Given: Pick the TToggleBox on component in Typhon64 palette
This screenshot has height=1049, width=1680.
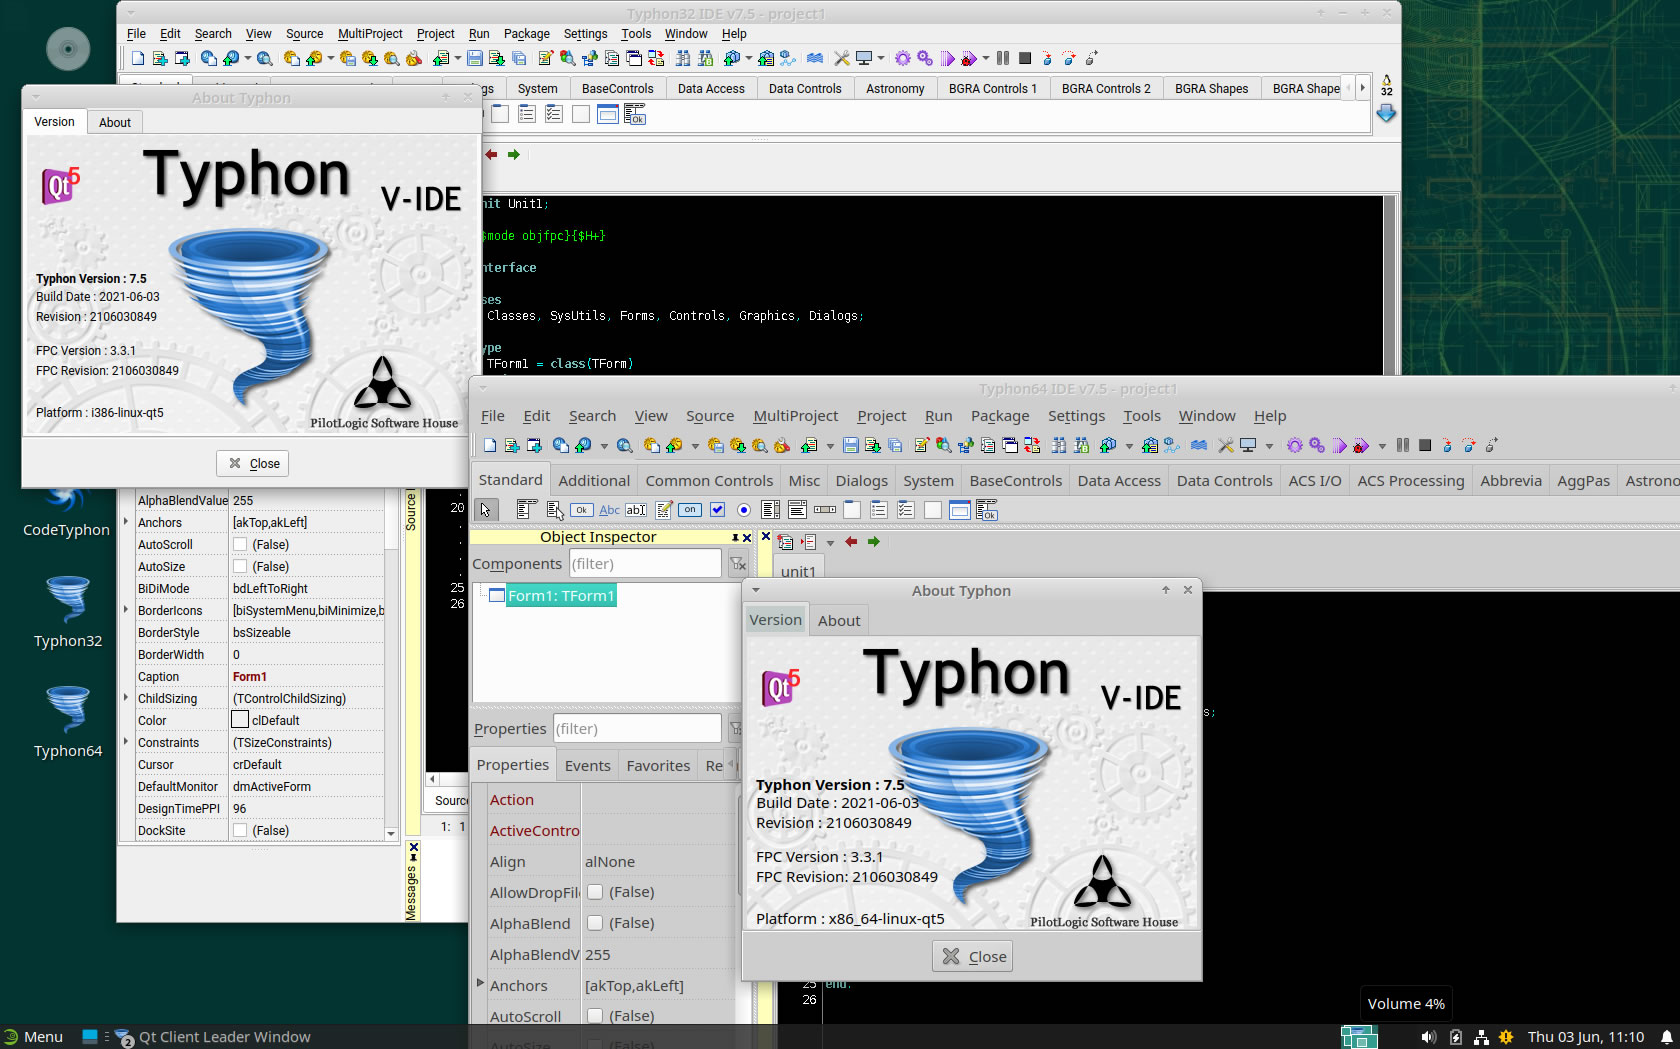Looking at the screenshot, I should pos(690,510).
